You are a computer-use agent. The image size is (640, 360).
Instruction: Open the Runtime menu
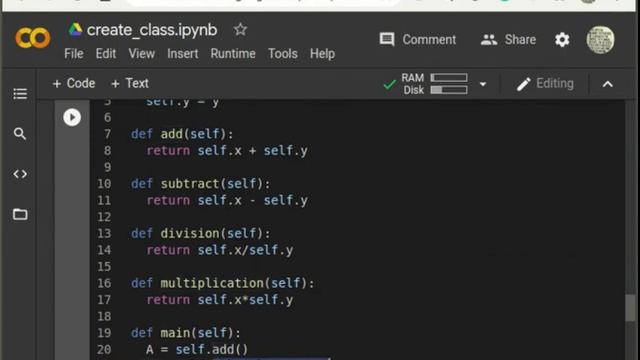[233, 53]
